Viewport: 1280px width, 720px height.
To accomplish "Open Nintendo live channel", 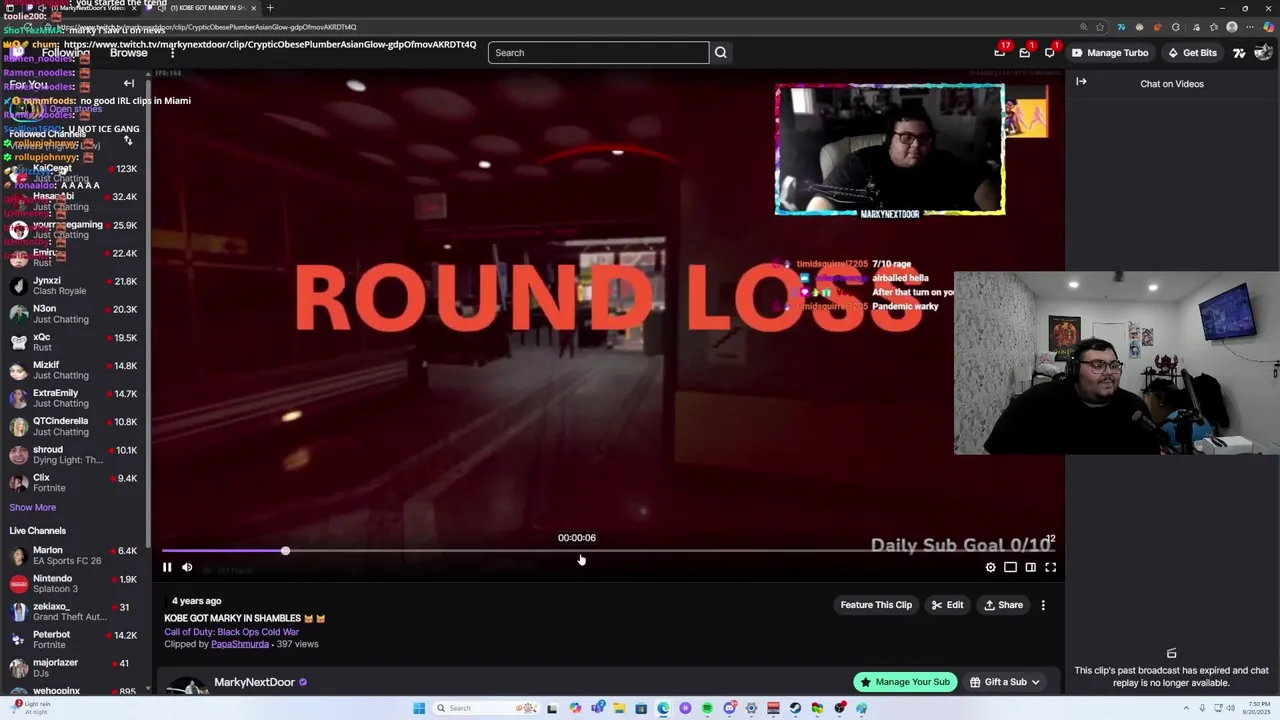I will pyautogui.click(x=75, y=583).
